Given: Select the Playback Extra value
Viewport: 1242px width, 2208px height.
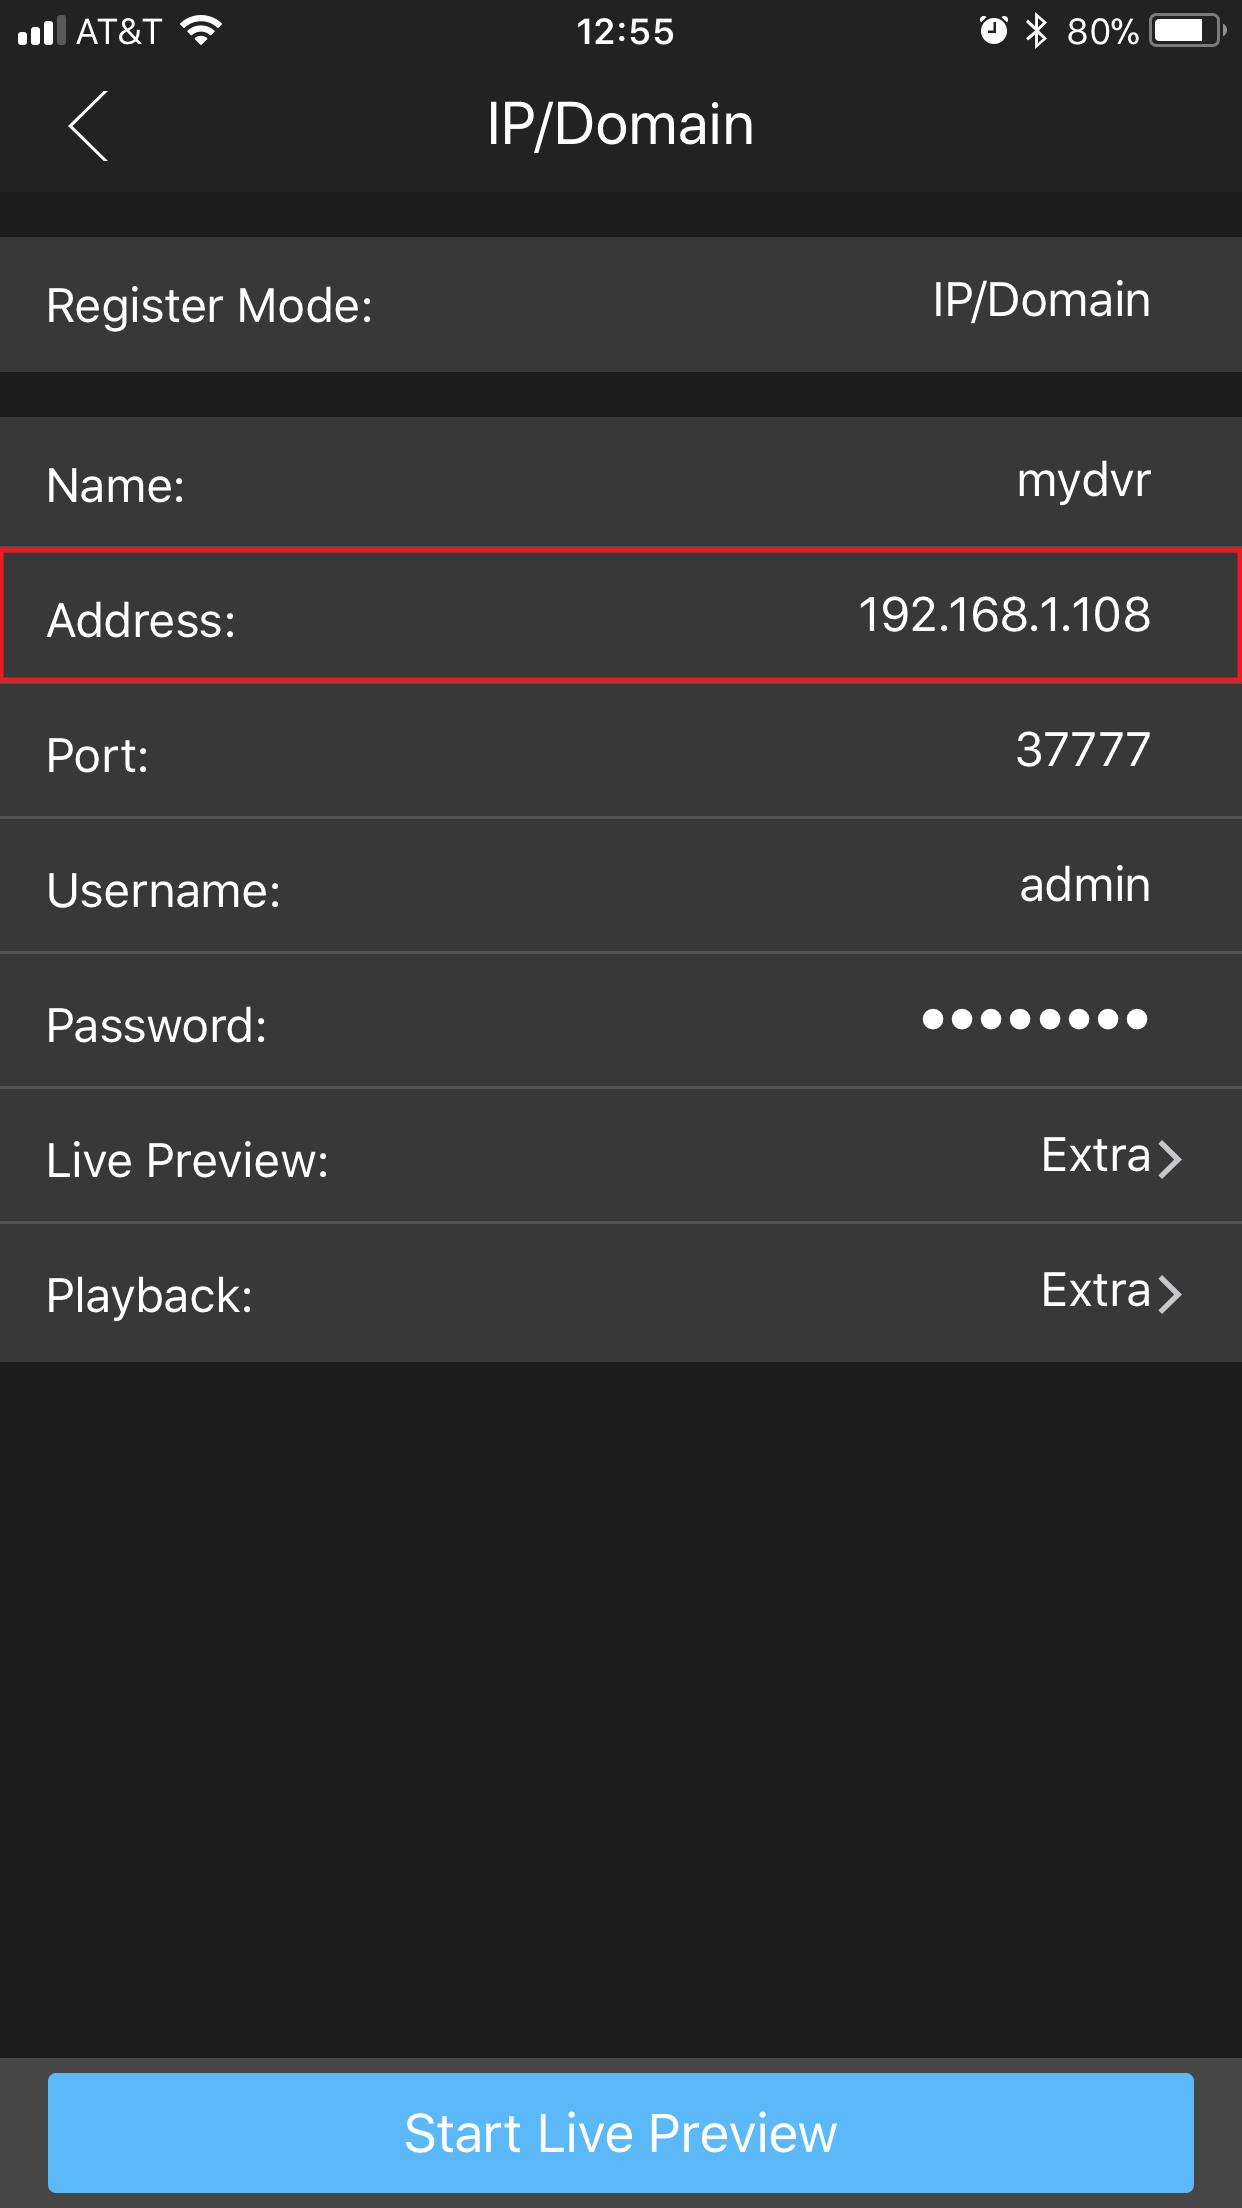Looking at the screenshot, I should (x=1096, y=1291).
